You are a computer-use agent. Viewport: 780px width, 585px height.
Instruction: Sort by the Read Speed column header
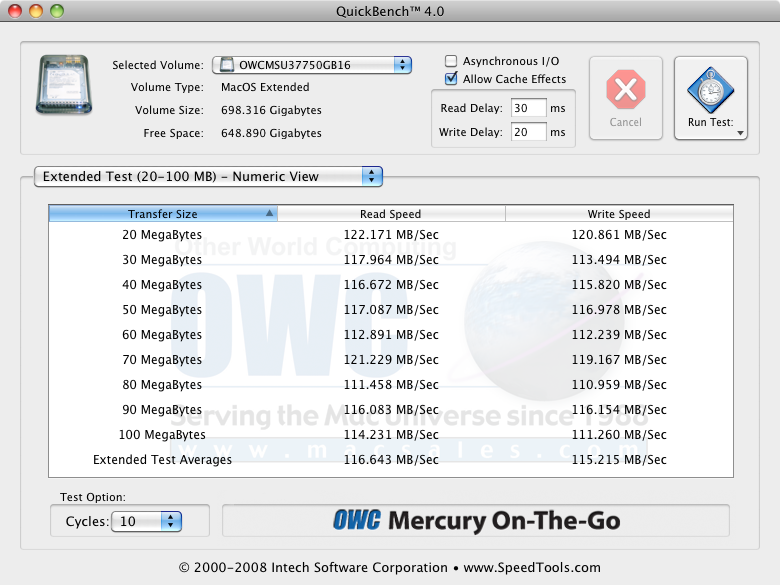390,214
